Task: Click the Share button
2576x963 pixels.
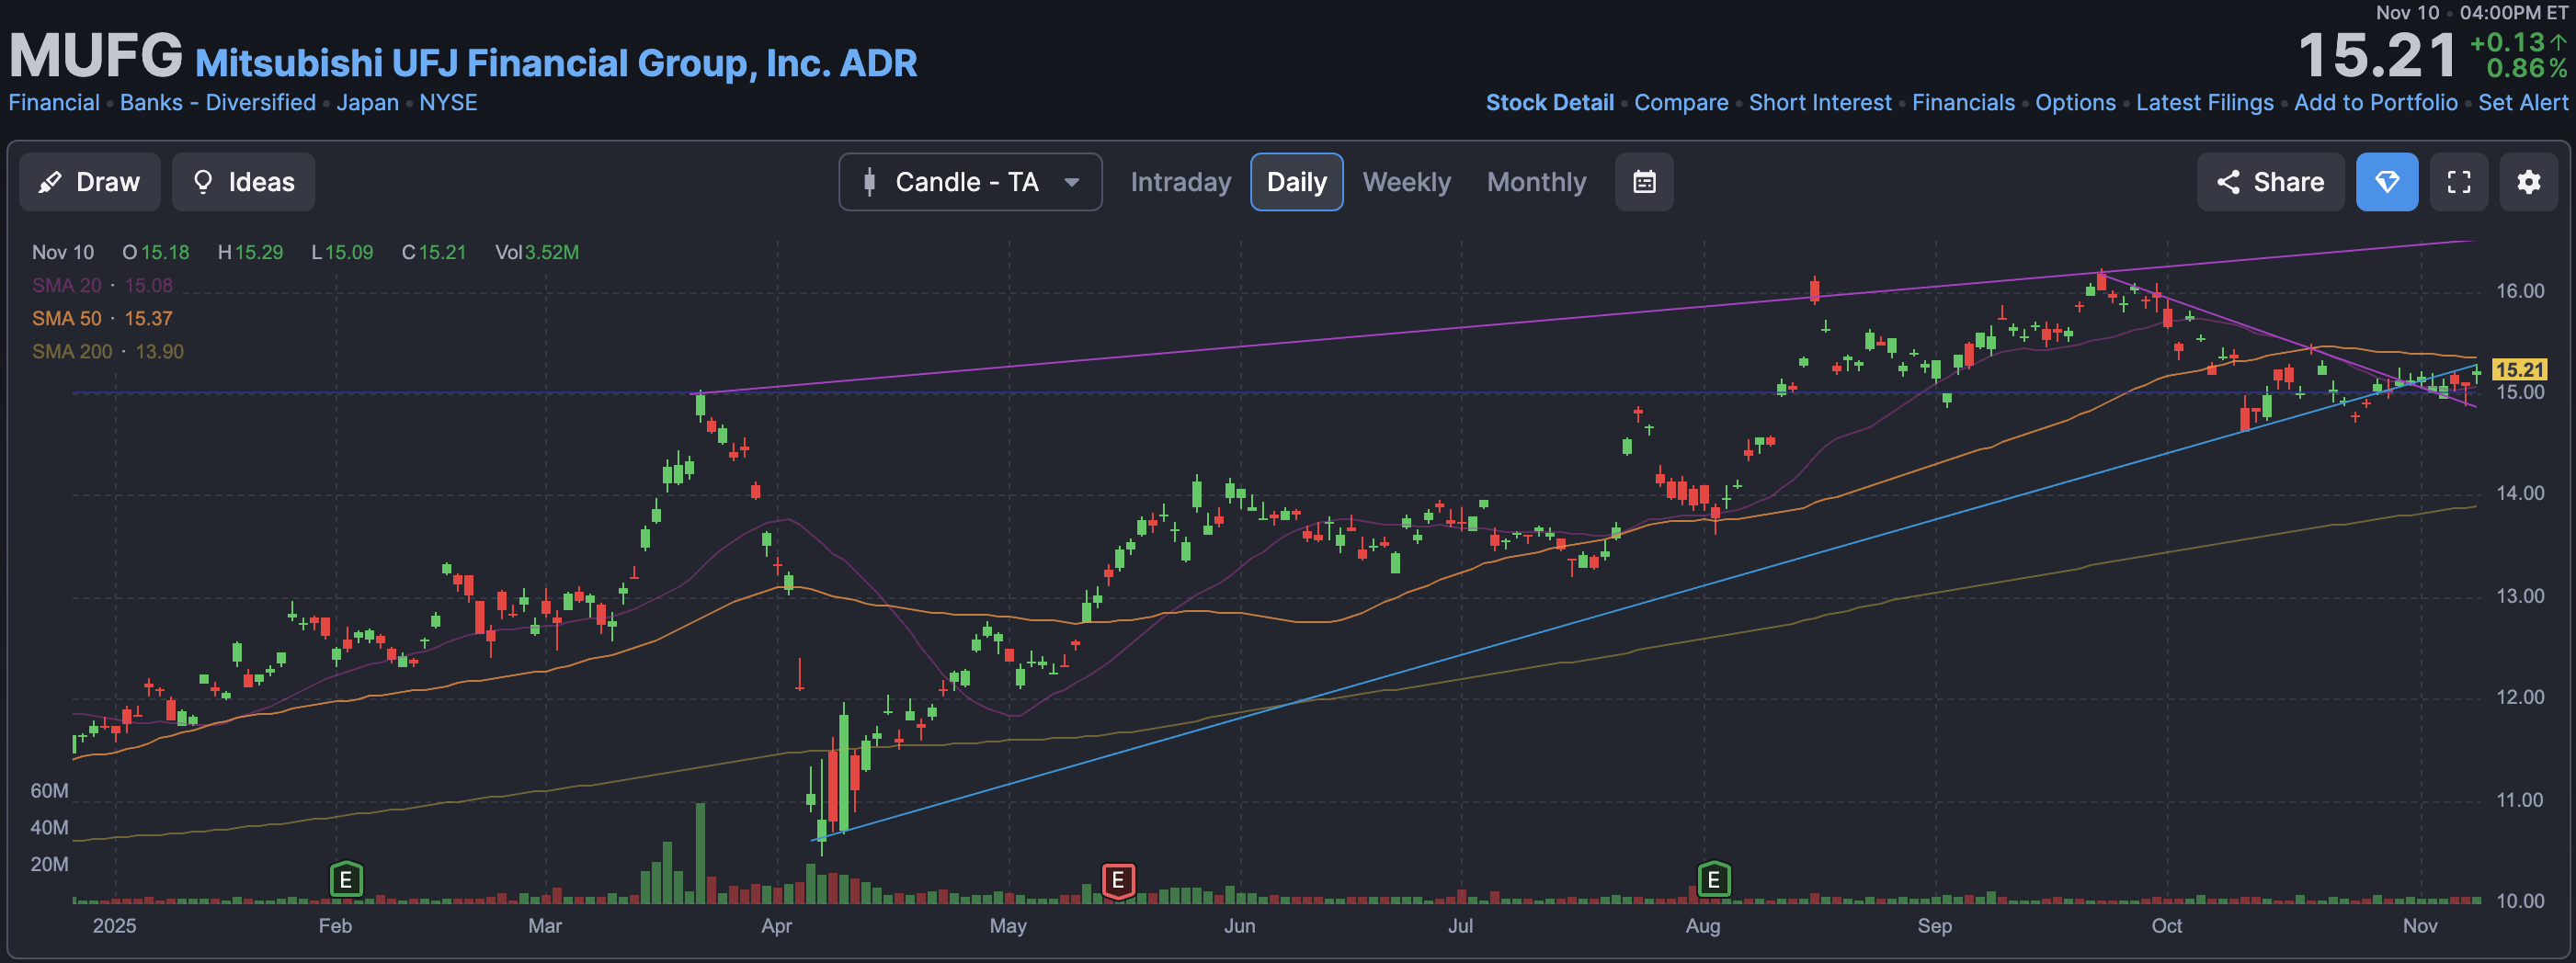Action: (x=2270, y=182)
